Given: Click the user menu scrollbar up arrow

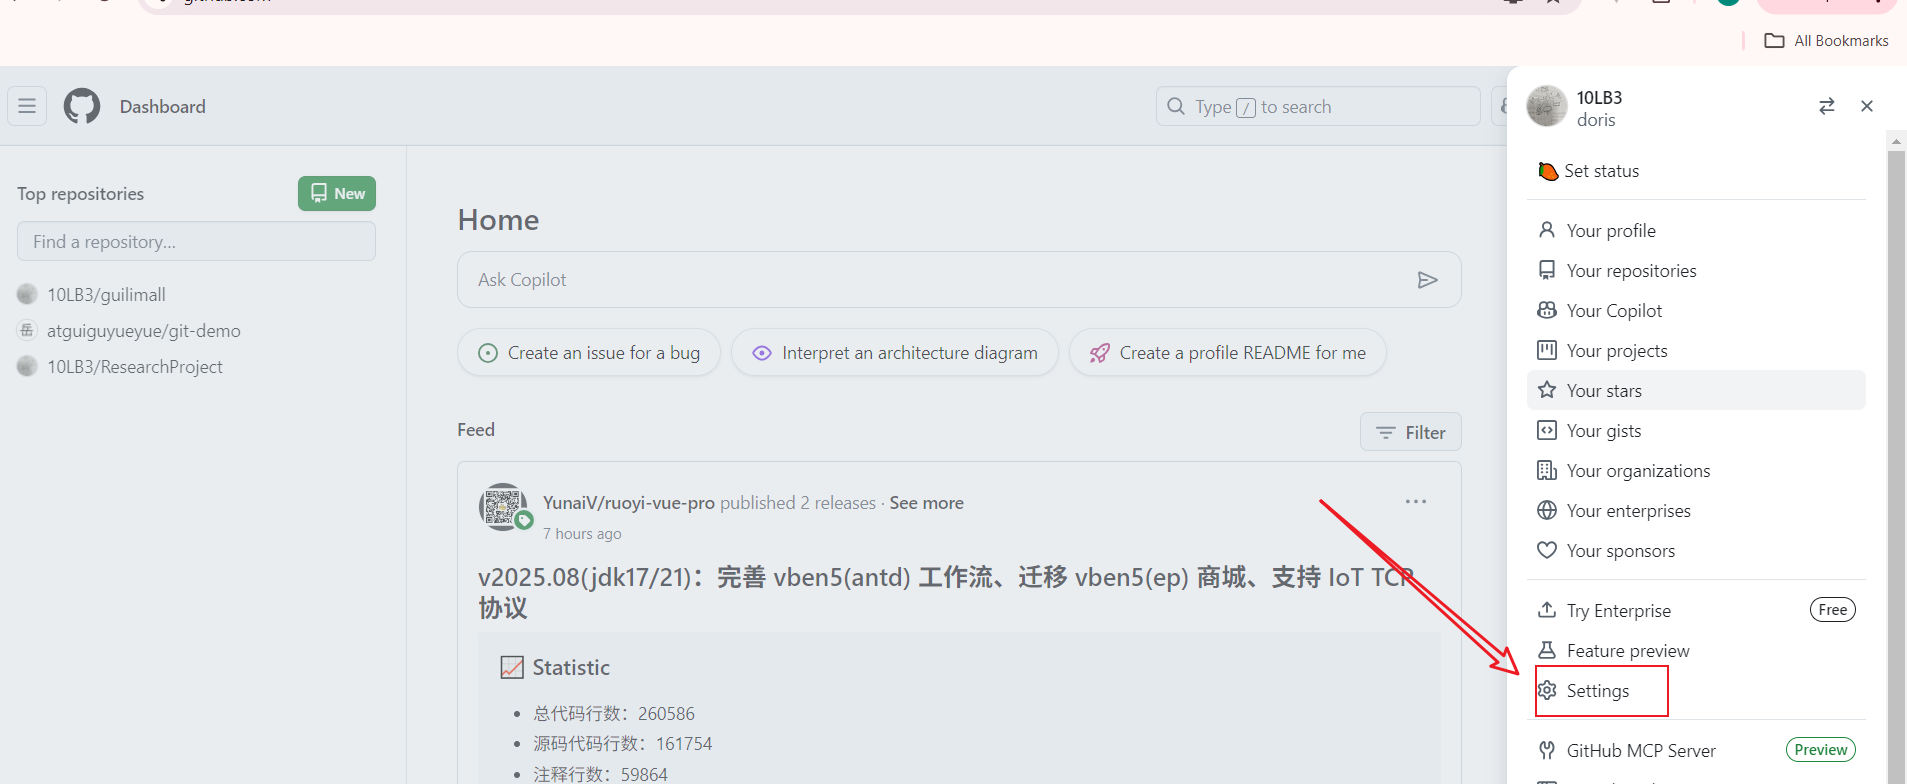Looking at the screenshot, I should 1896,142.
